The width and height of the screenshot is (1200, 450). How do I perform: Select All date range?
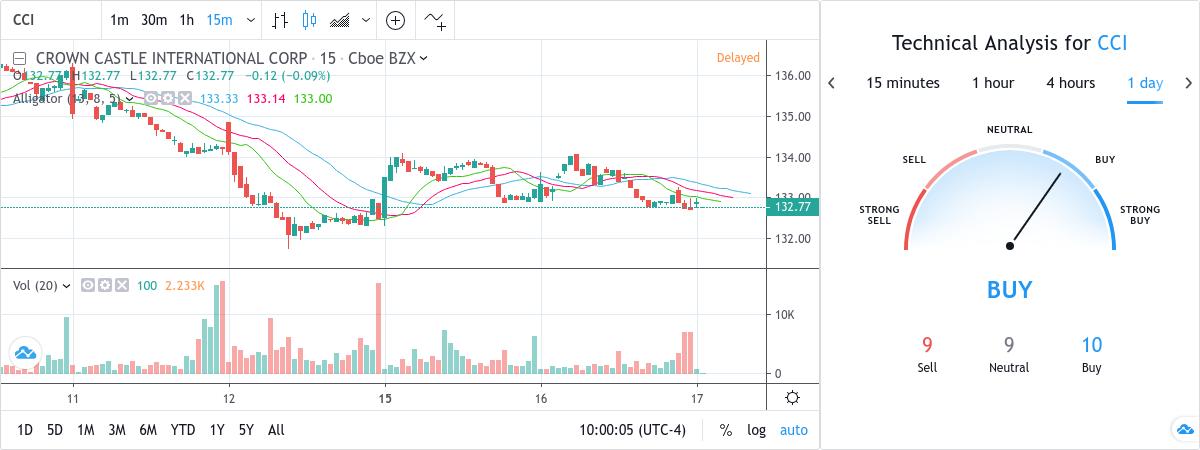(x=276, y=430)
